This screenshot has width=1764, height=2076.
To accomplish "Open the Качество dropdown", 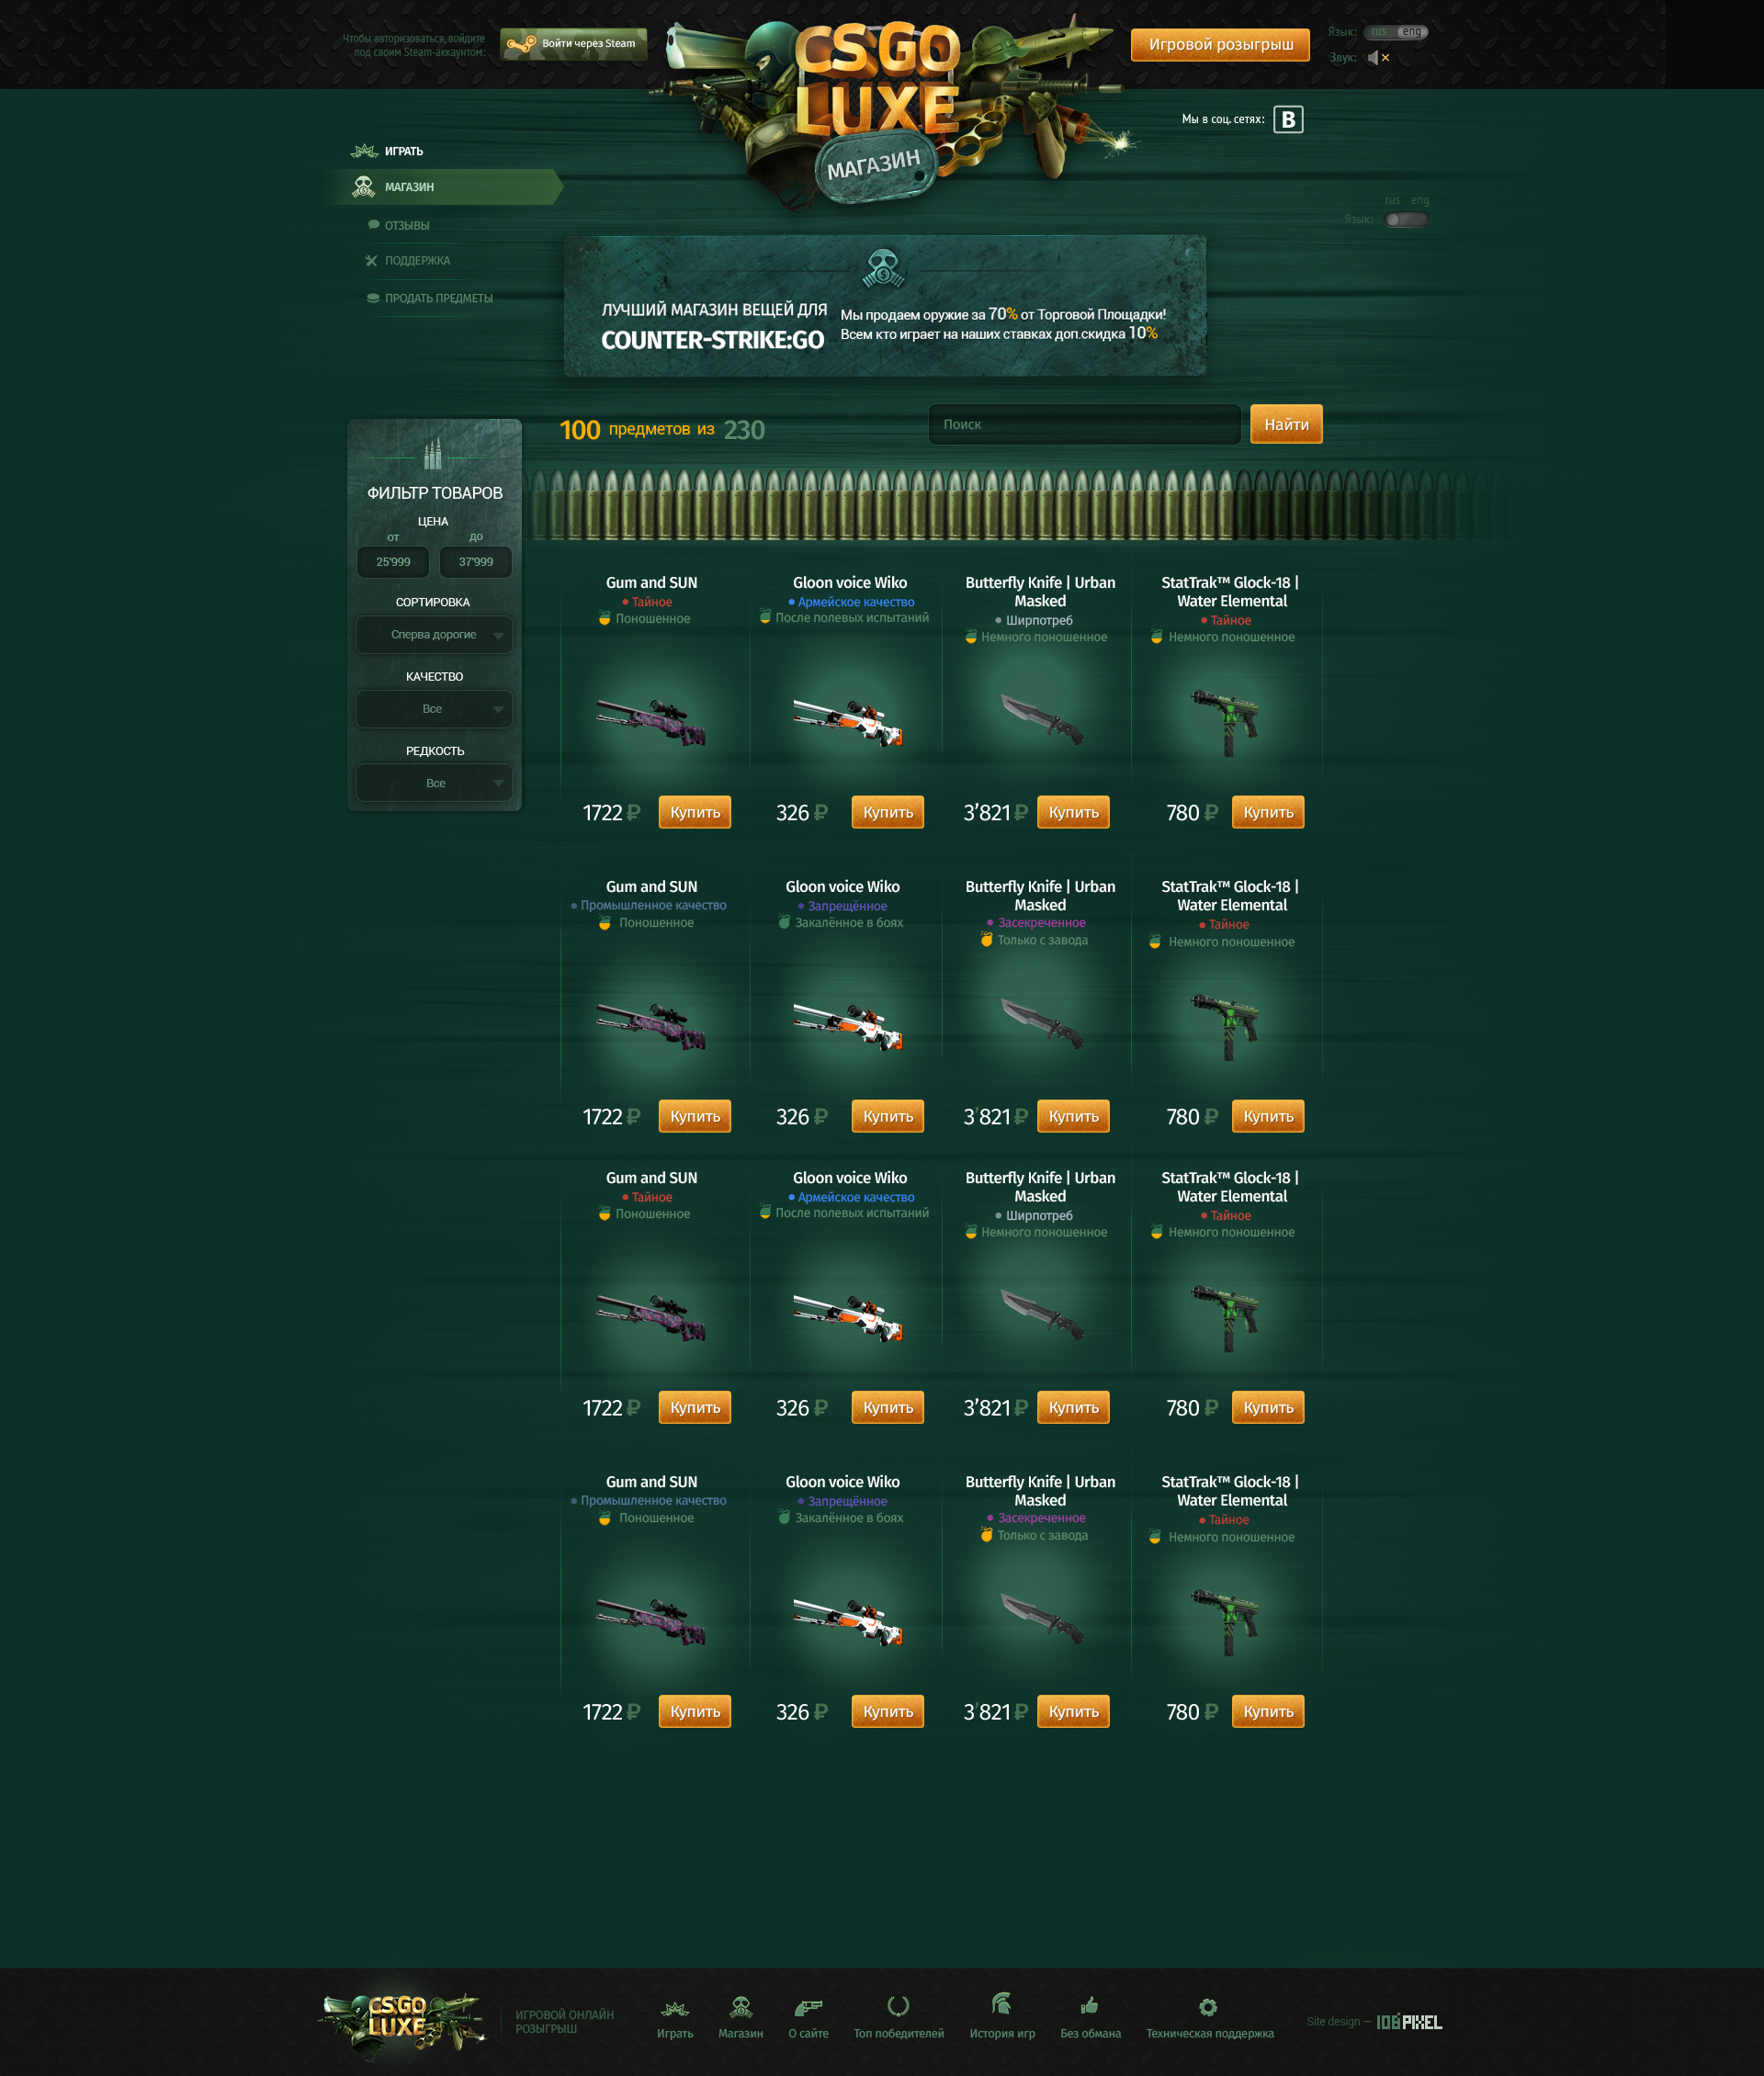I will pyautogui.click(x=434, y=709).
